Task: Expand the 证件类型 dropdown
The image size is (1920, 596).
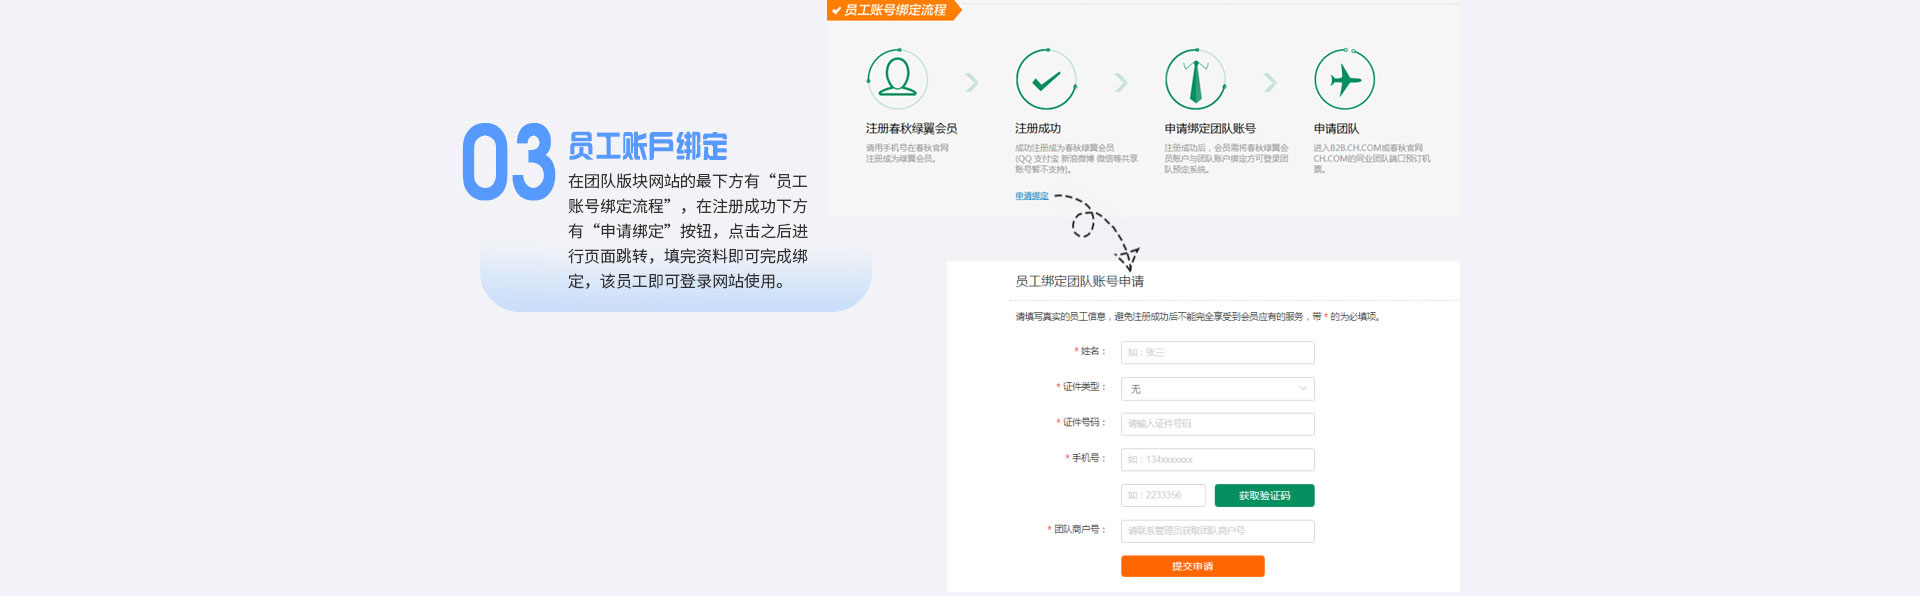Action: click(x=1217, y=389)
